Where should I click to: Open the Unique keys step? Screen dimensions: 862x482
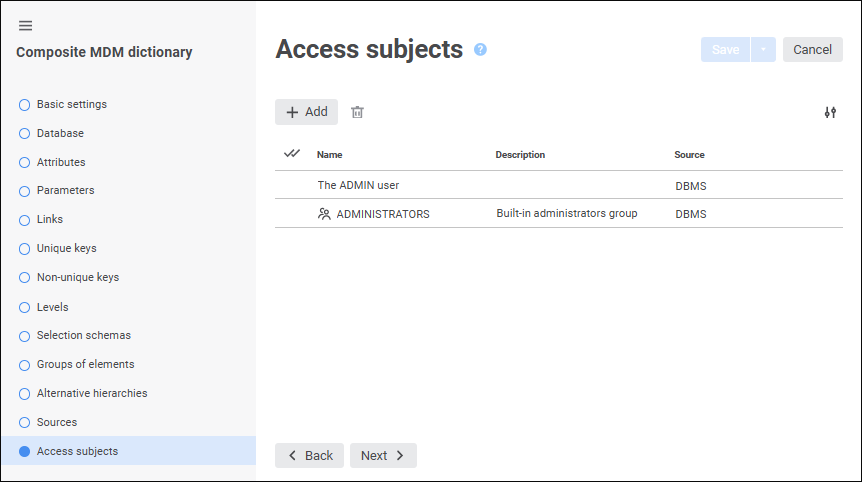(x=66, y=248)
